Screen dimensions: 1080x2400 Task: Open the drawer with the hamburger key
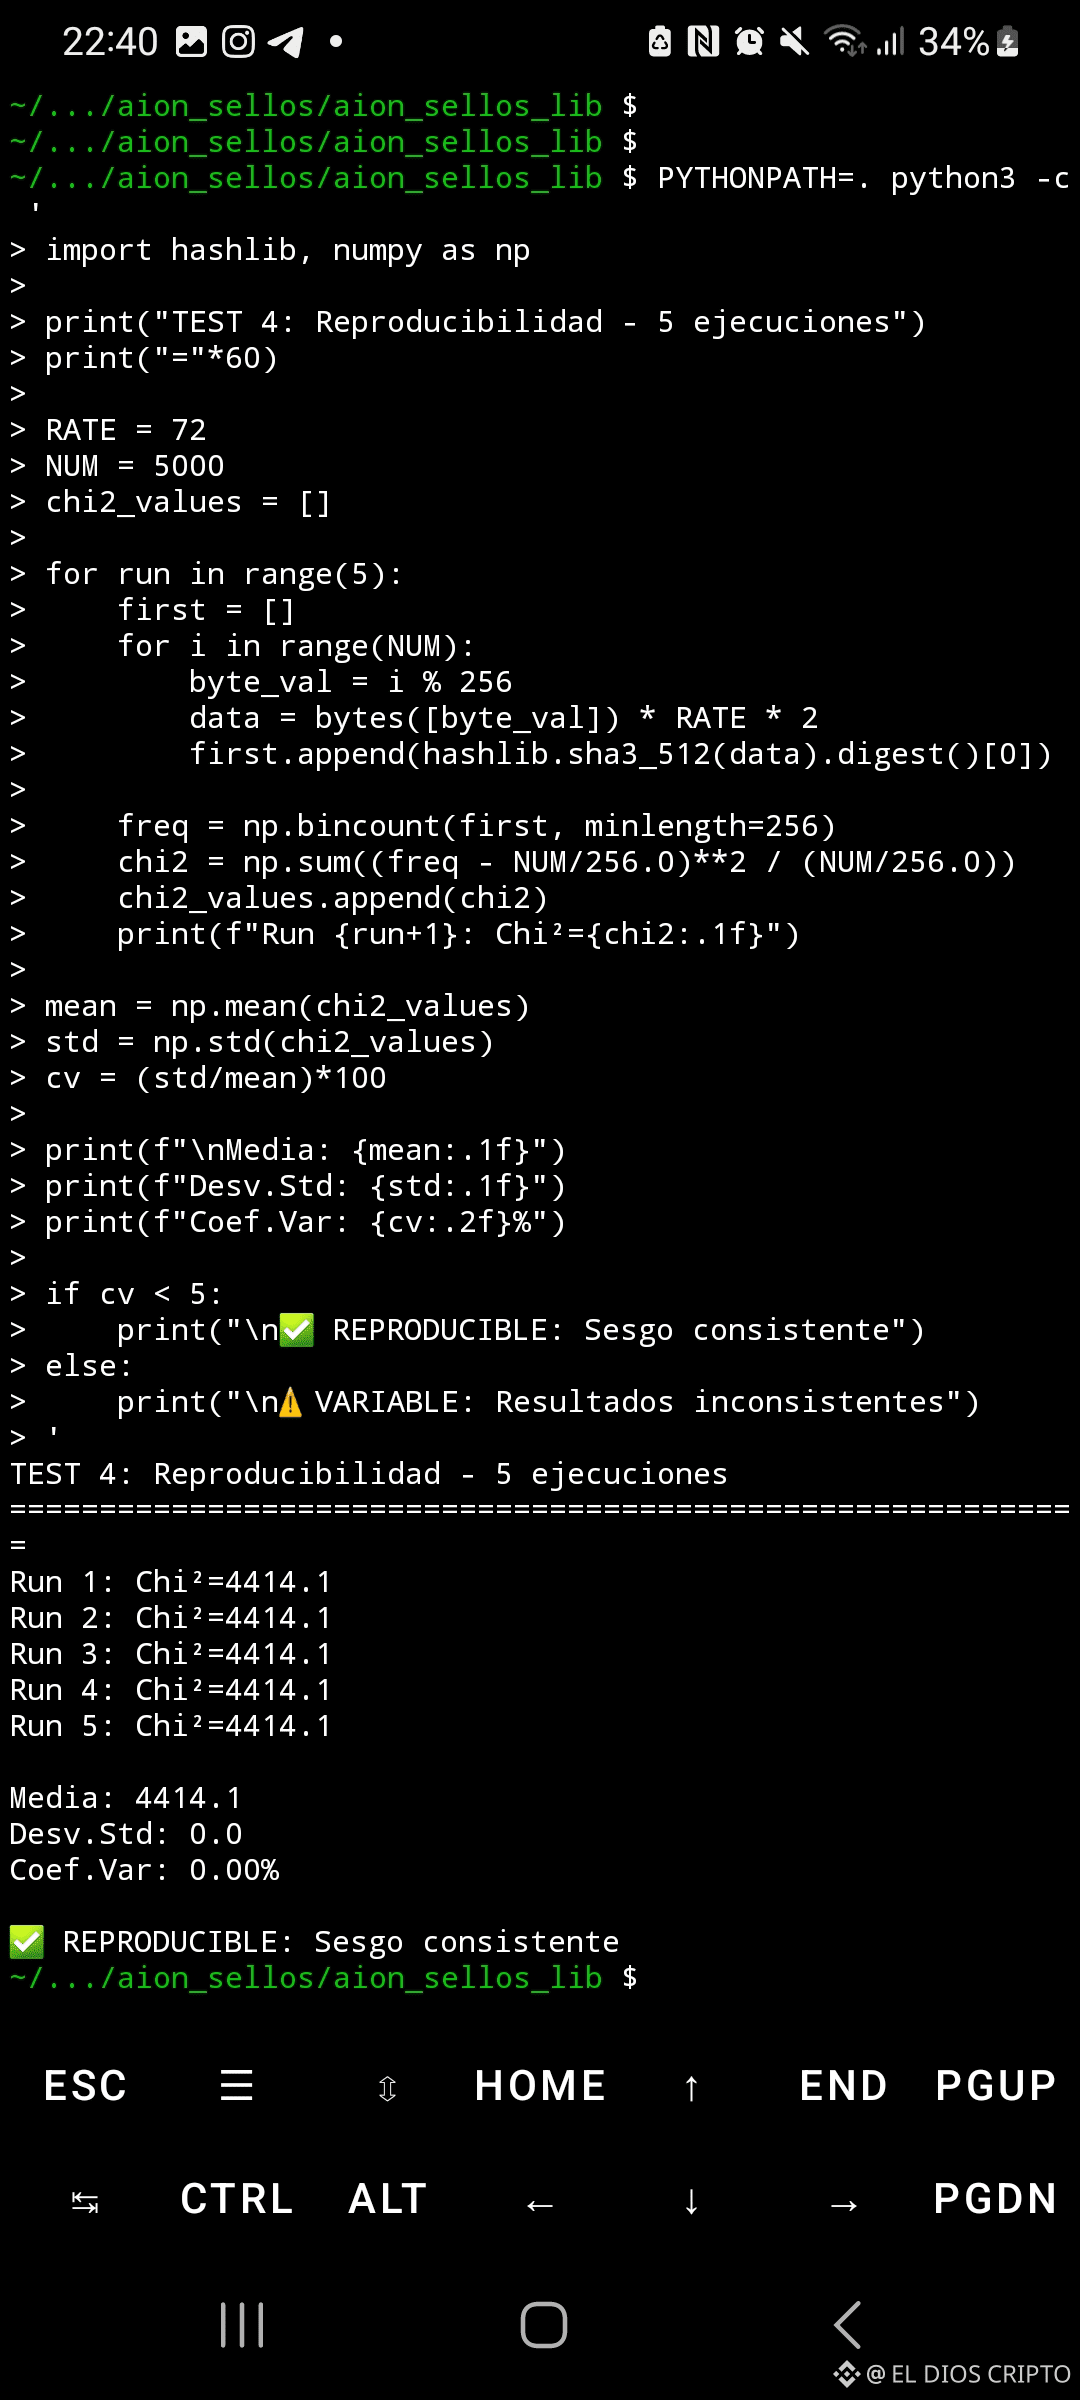[236, 2086]
